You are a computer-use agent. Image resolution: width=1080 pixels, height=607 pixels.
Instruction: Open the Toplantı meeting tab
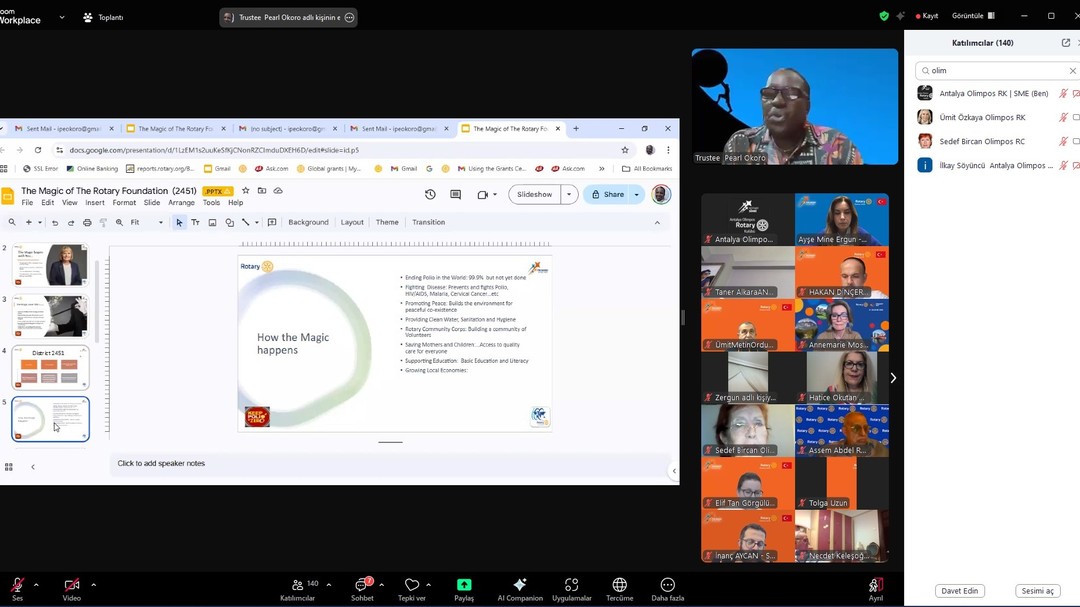click(103, 17)
